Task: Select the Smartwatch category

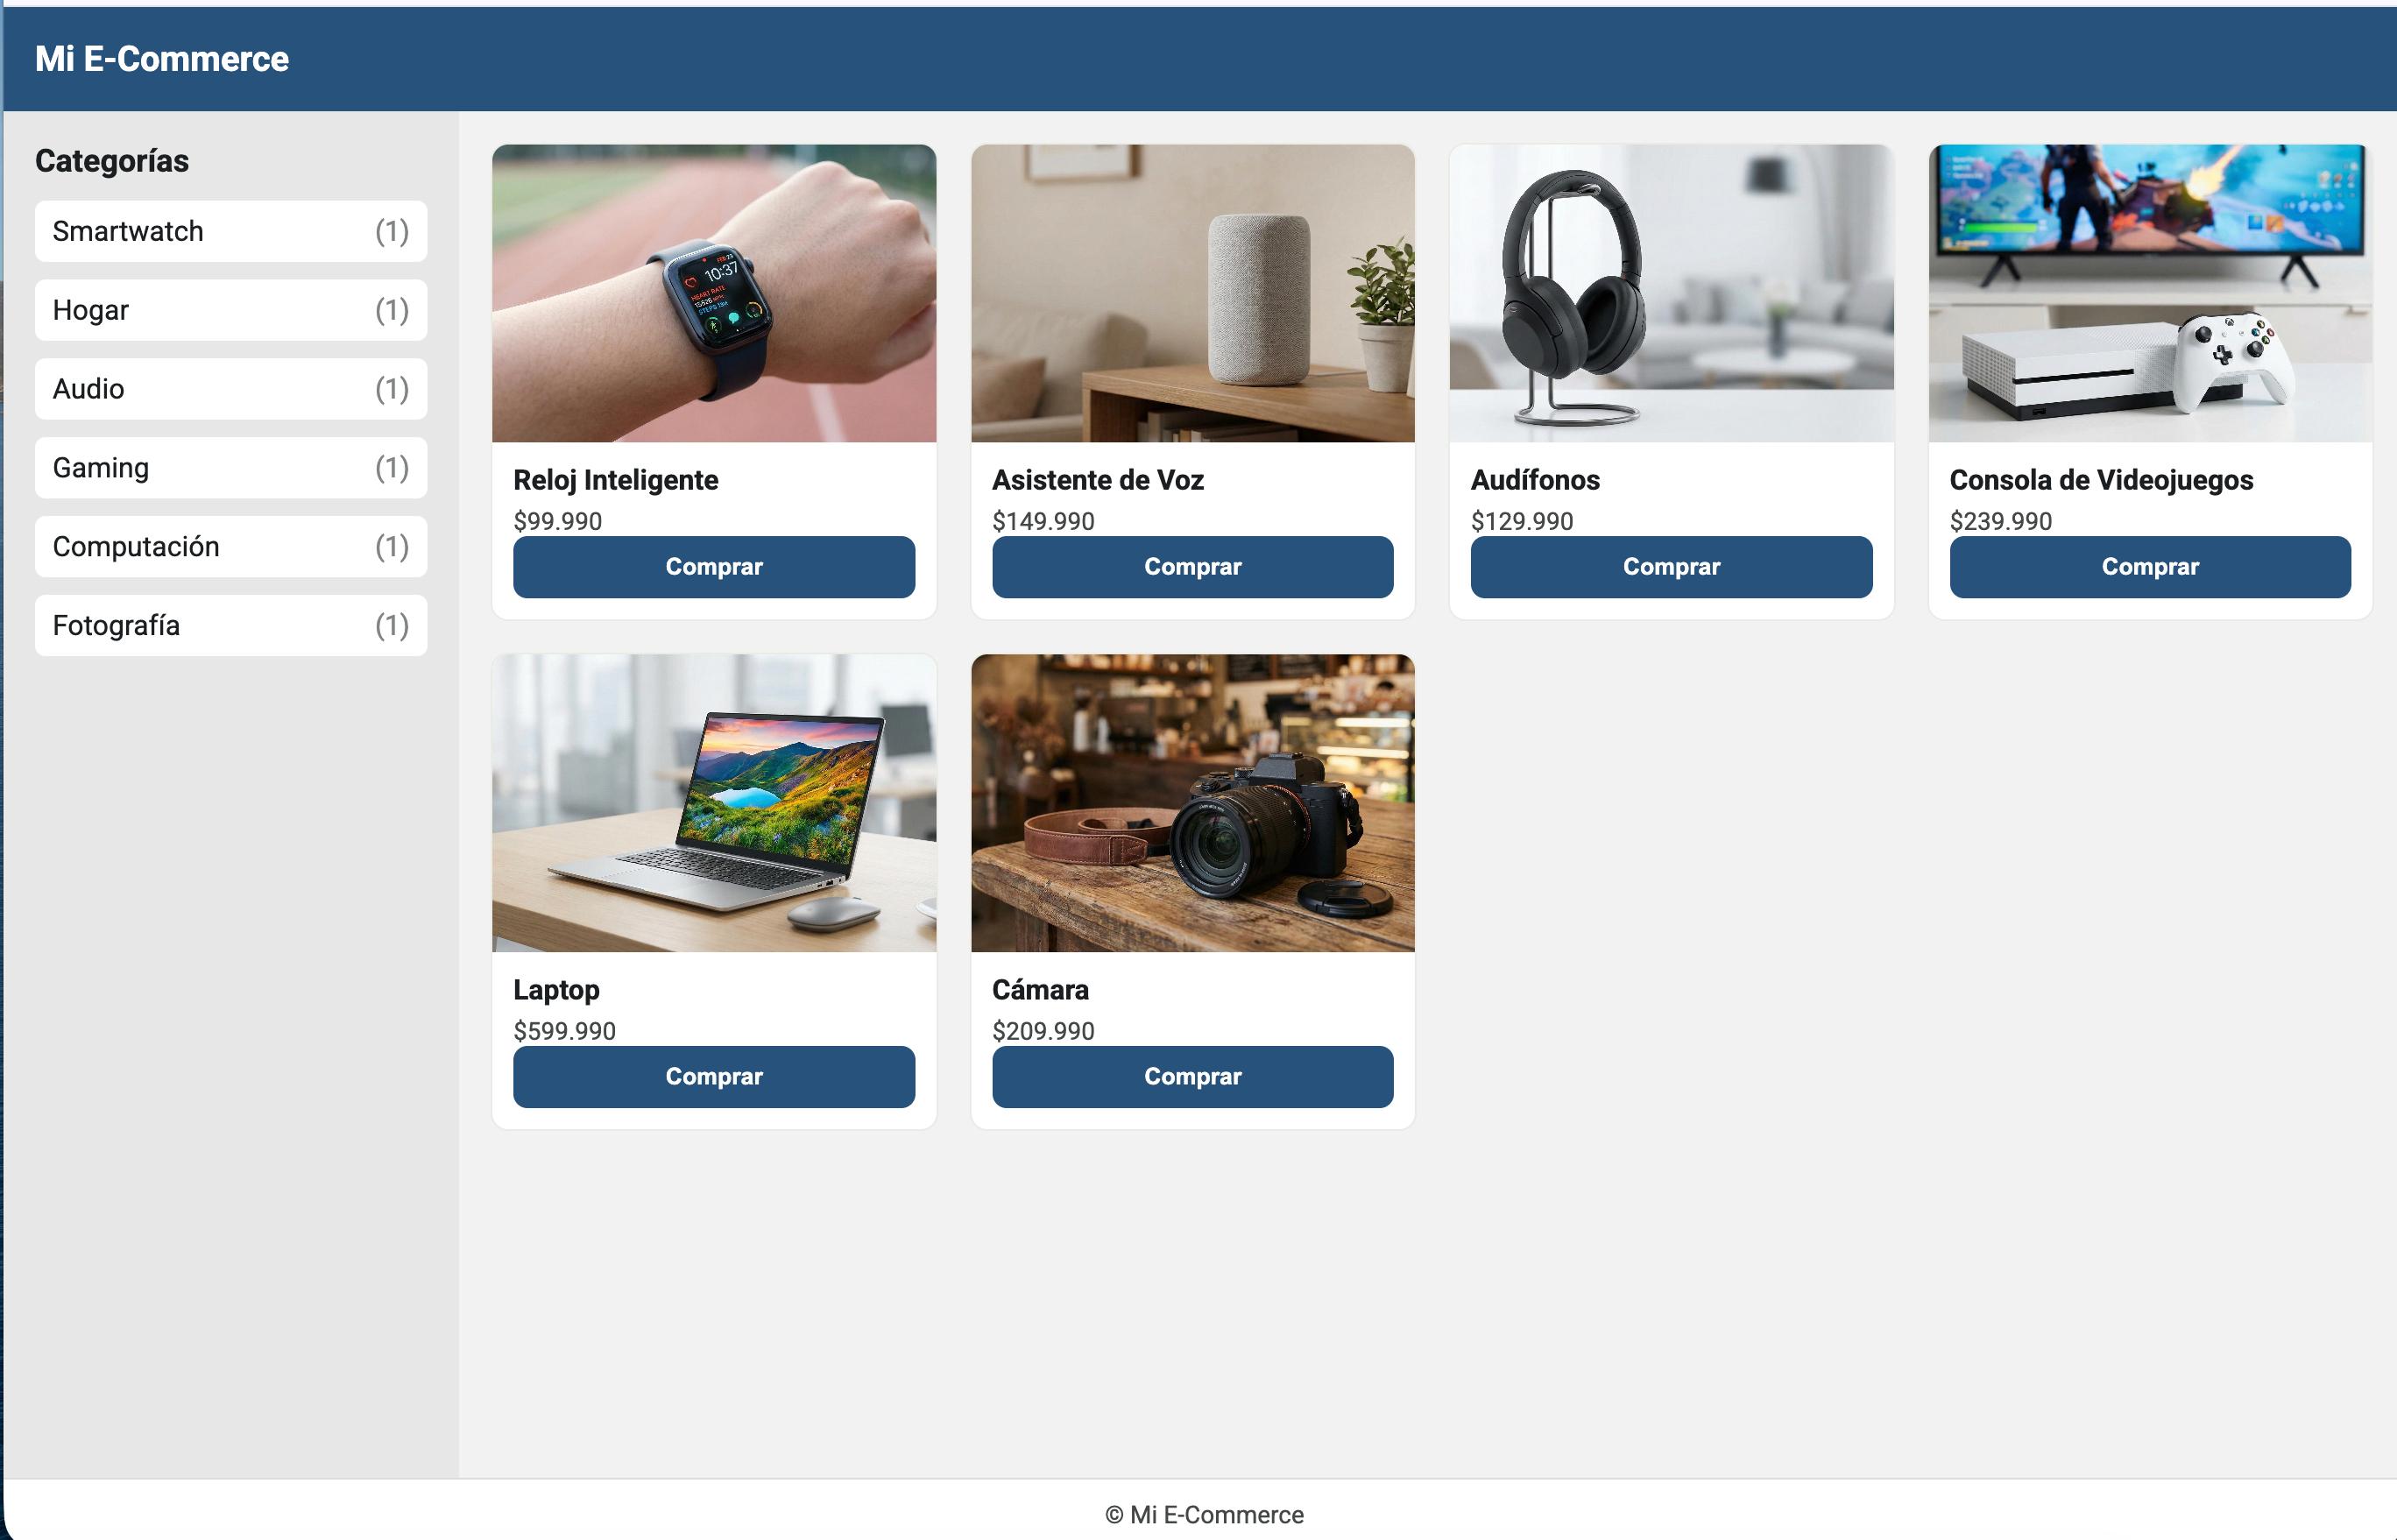Action: (x=231, y=231)
